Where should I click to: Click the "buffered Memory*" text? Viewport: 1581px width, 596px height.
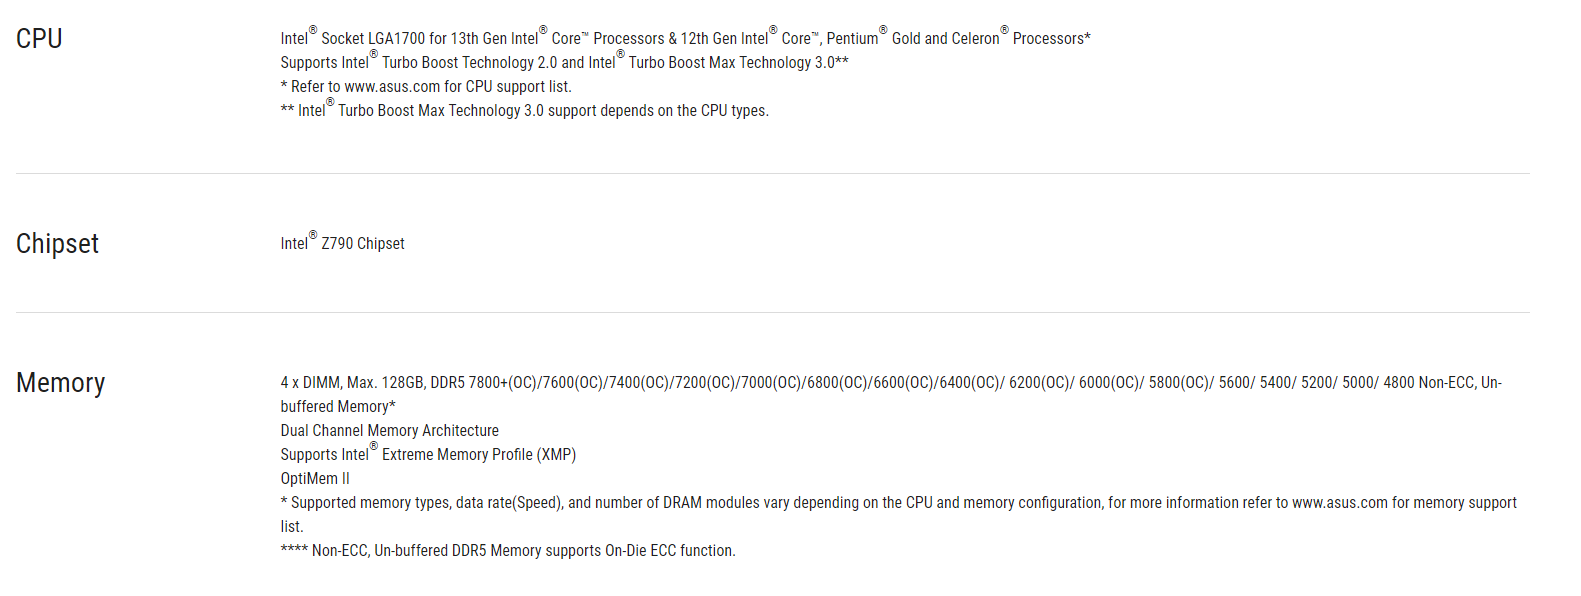338,407
